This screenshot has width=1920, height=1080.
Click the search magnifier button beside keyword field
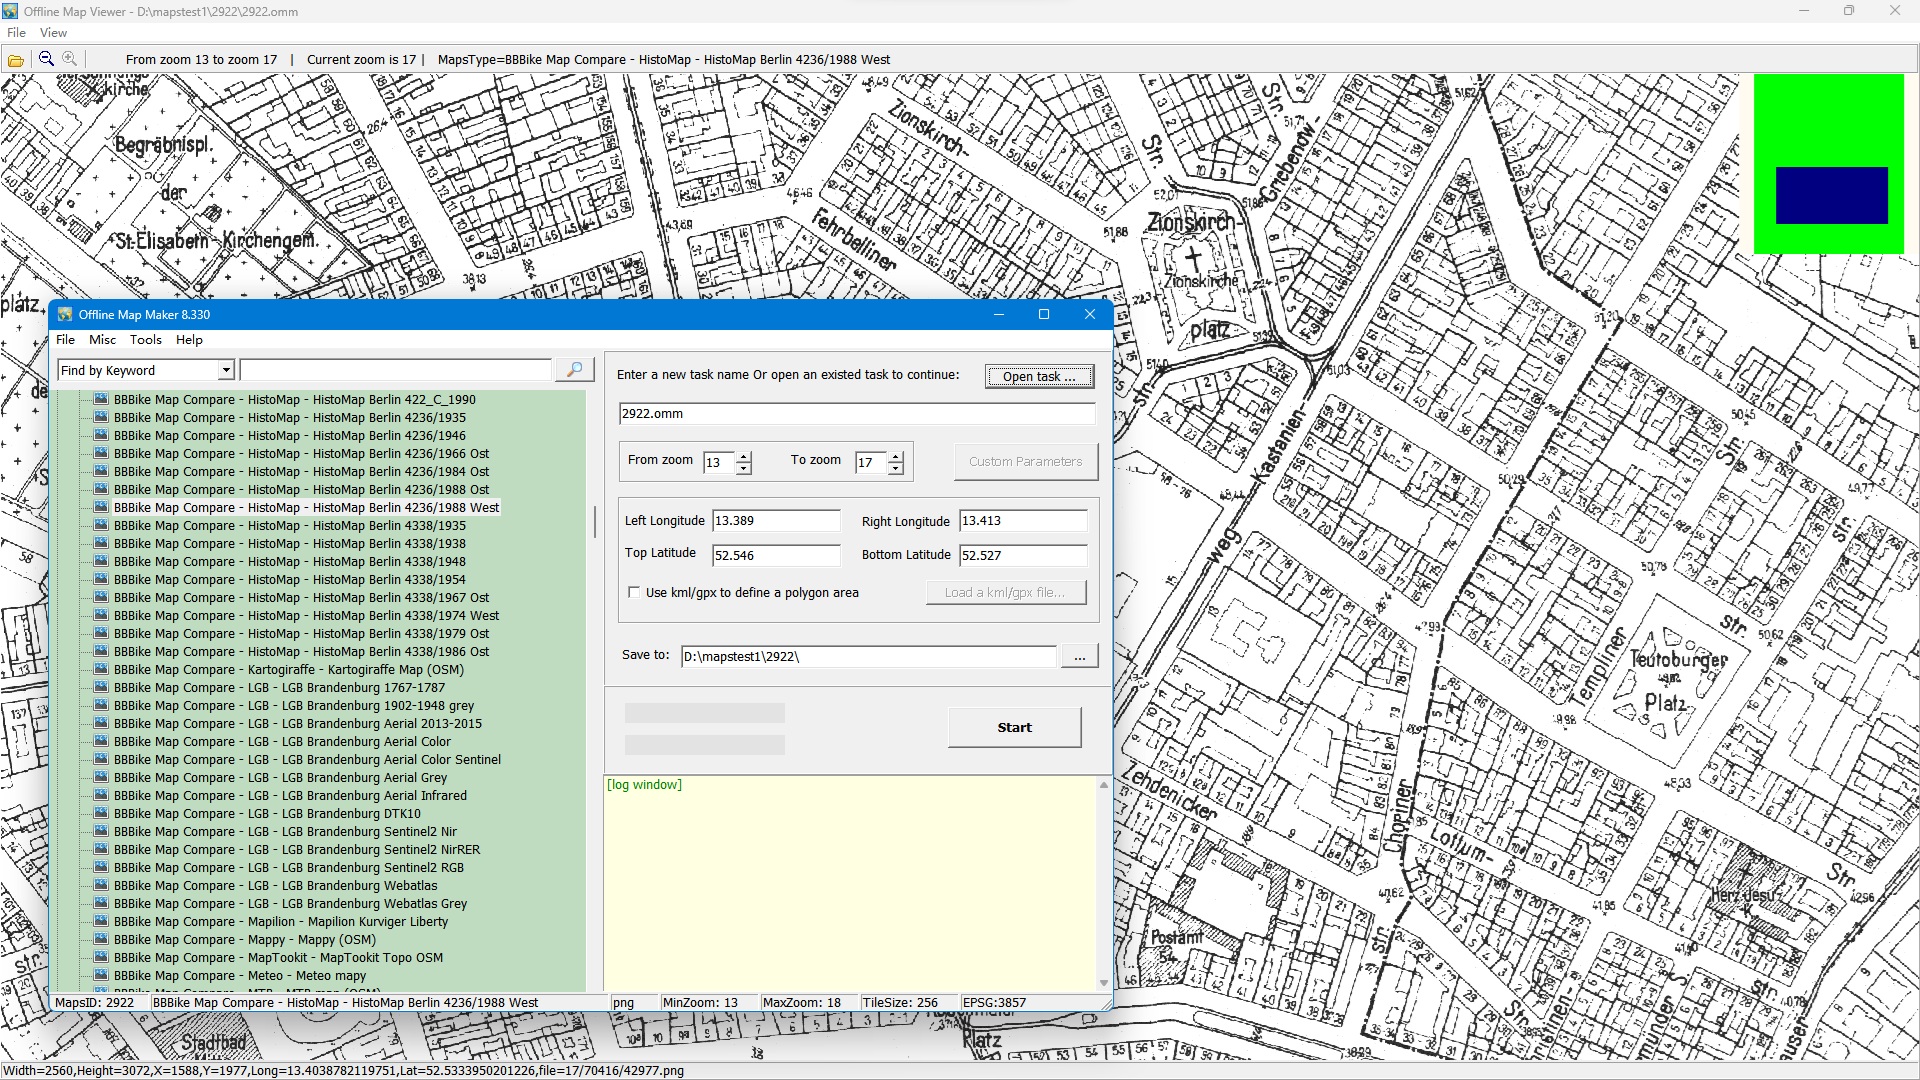click(574, 370)
